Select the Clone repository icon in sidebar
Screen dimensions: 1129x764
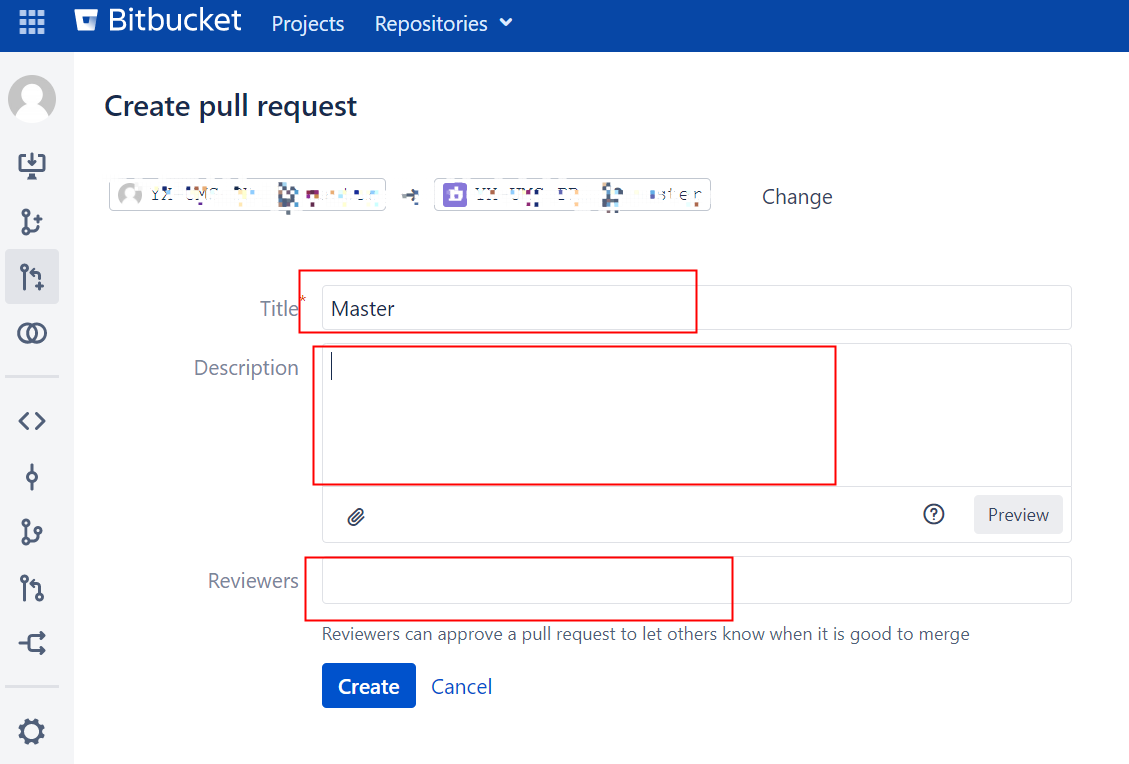(x=32, y=165)
